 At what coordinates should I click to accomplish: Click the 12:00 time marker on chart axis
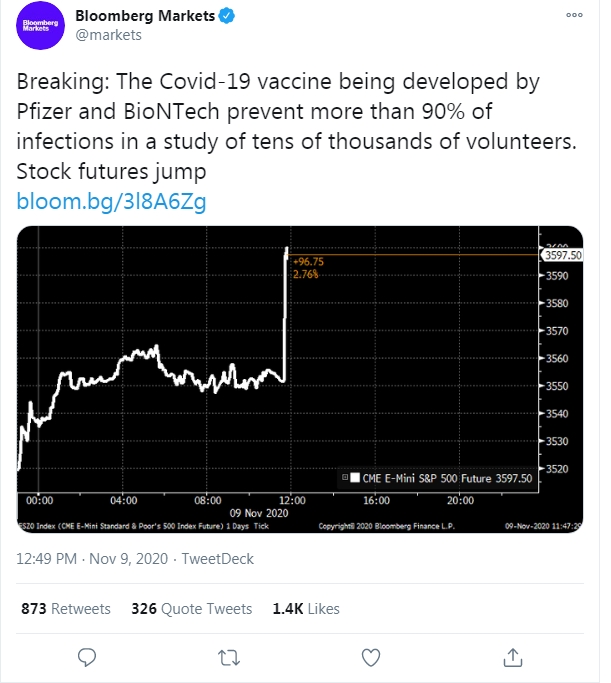click(292, 500)
